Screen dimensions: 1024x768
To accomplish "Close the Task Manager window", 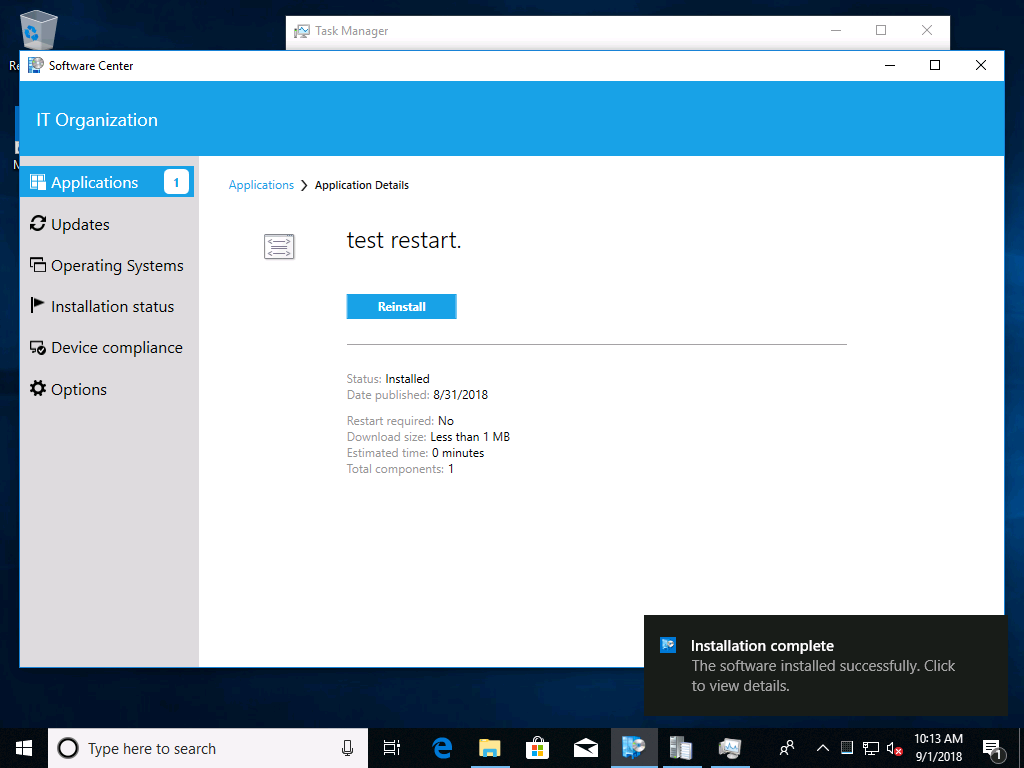I will pos(927,30).
